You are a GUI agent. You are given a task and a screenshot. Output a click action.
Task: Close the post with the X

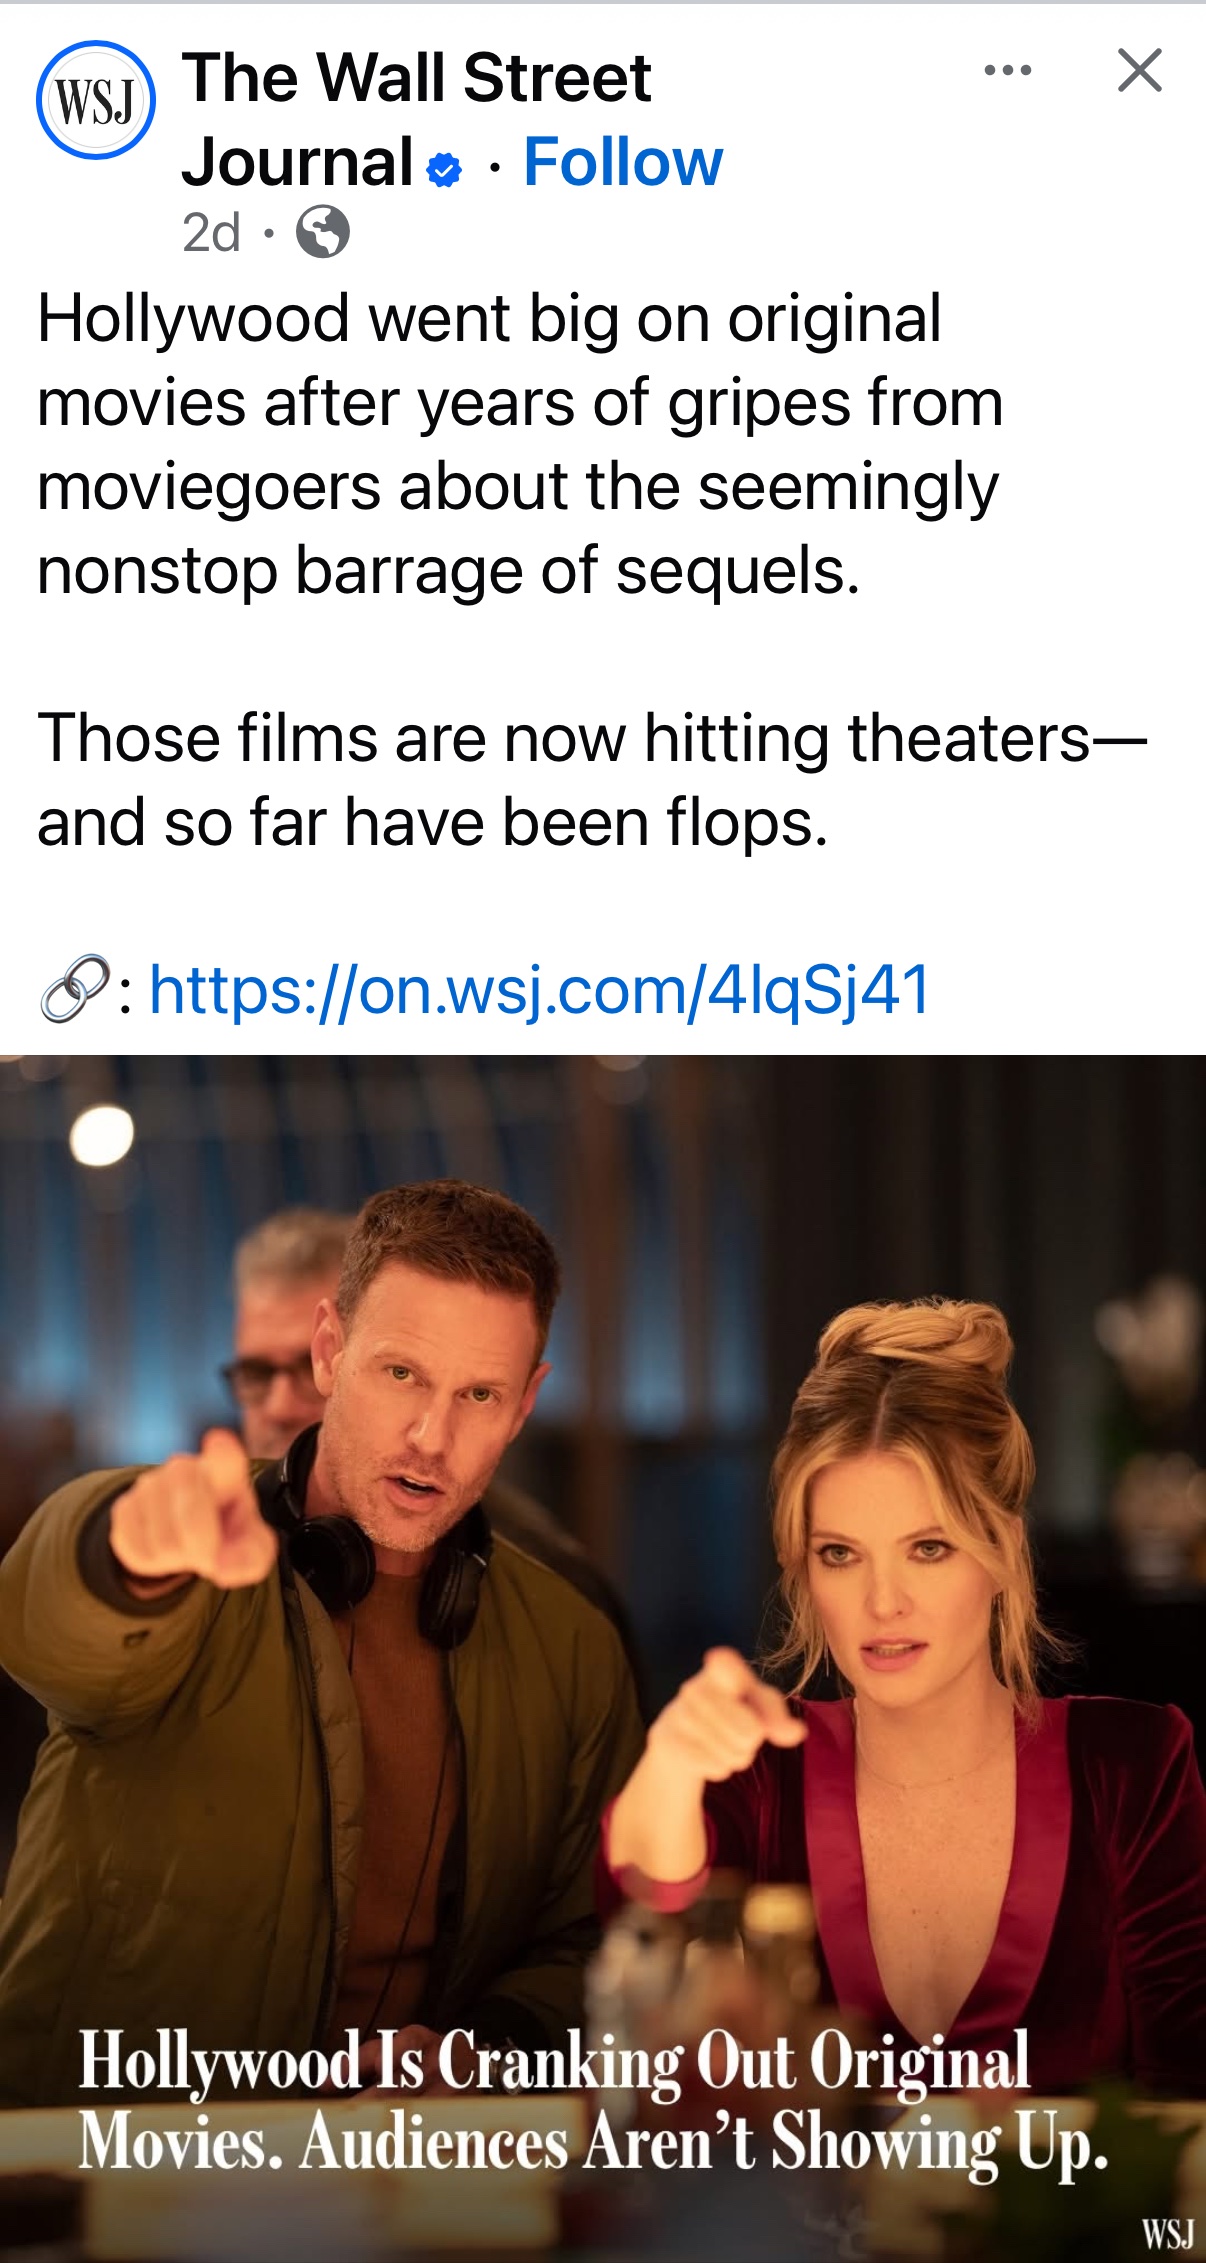pyautogui.click(x=1140, y=70)
